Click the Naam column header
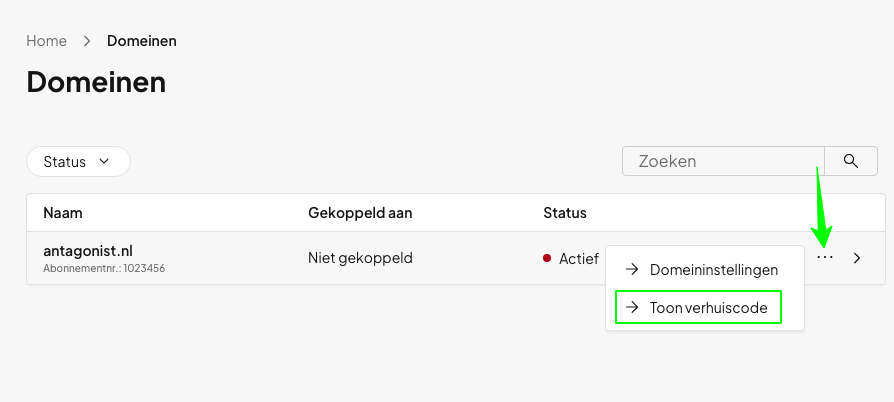The image size is (894, 402). pyautogui.click(x=63, y=213)
